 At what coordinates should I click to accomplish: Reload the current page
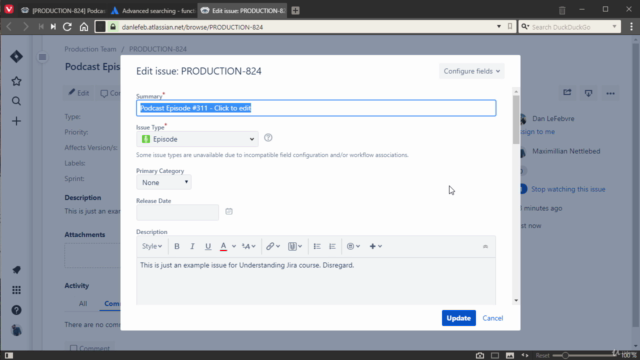coord(67,27)
